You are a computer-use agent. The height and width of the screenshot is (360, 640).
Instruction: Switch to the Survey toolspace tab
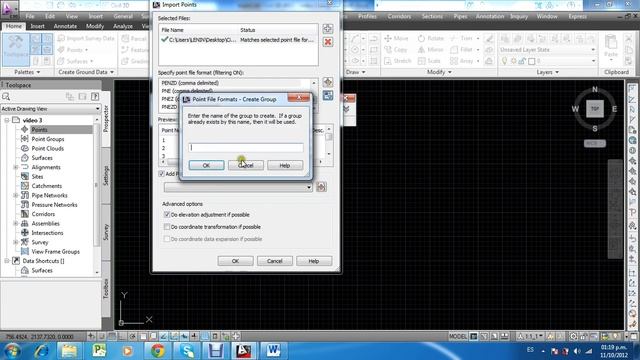106,231
